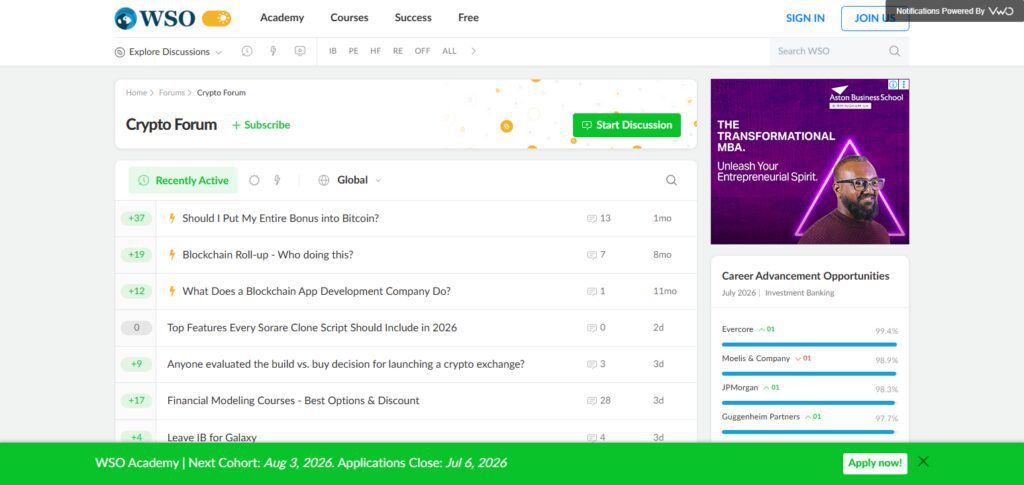The image size is (1024, 485).
Task: Select the IB forum shortcut
Action: click(332, 51)
